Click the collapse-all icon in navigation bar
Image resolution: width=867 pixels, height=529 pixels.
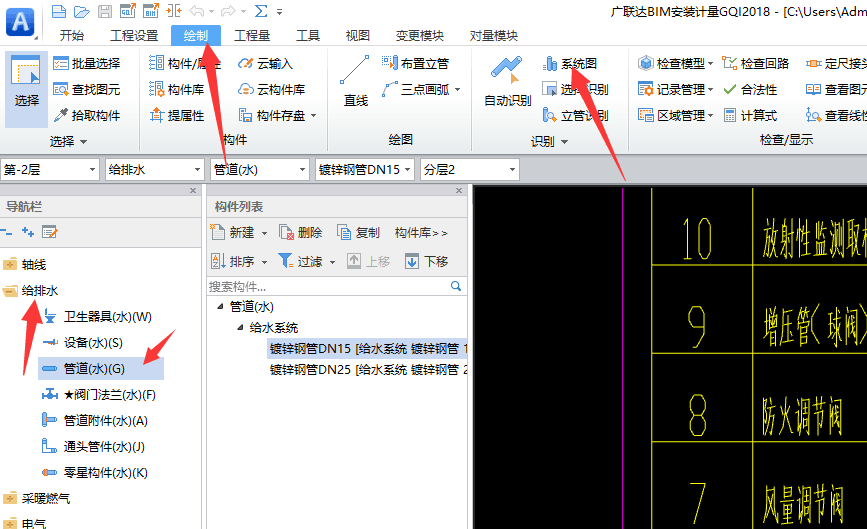6,233
